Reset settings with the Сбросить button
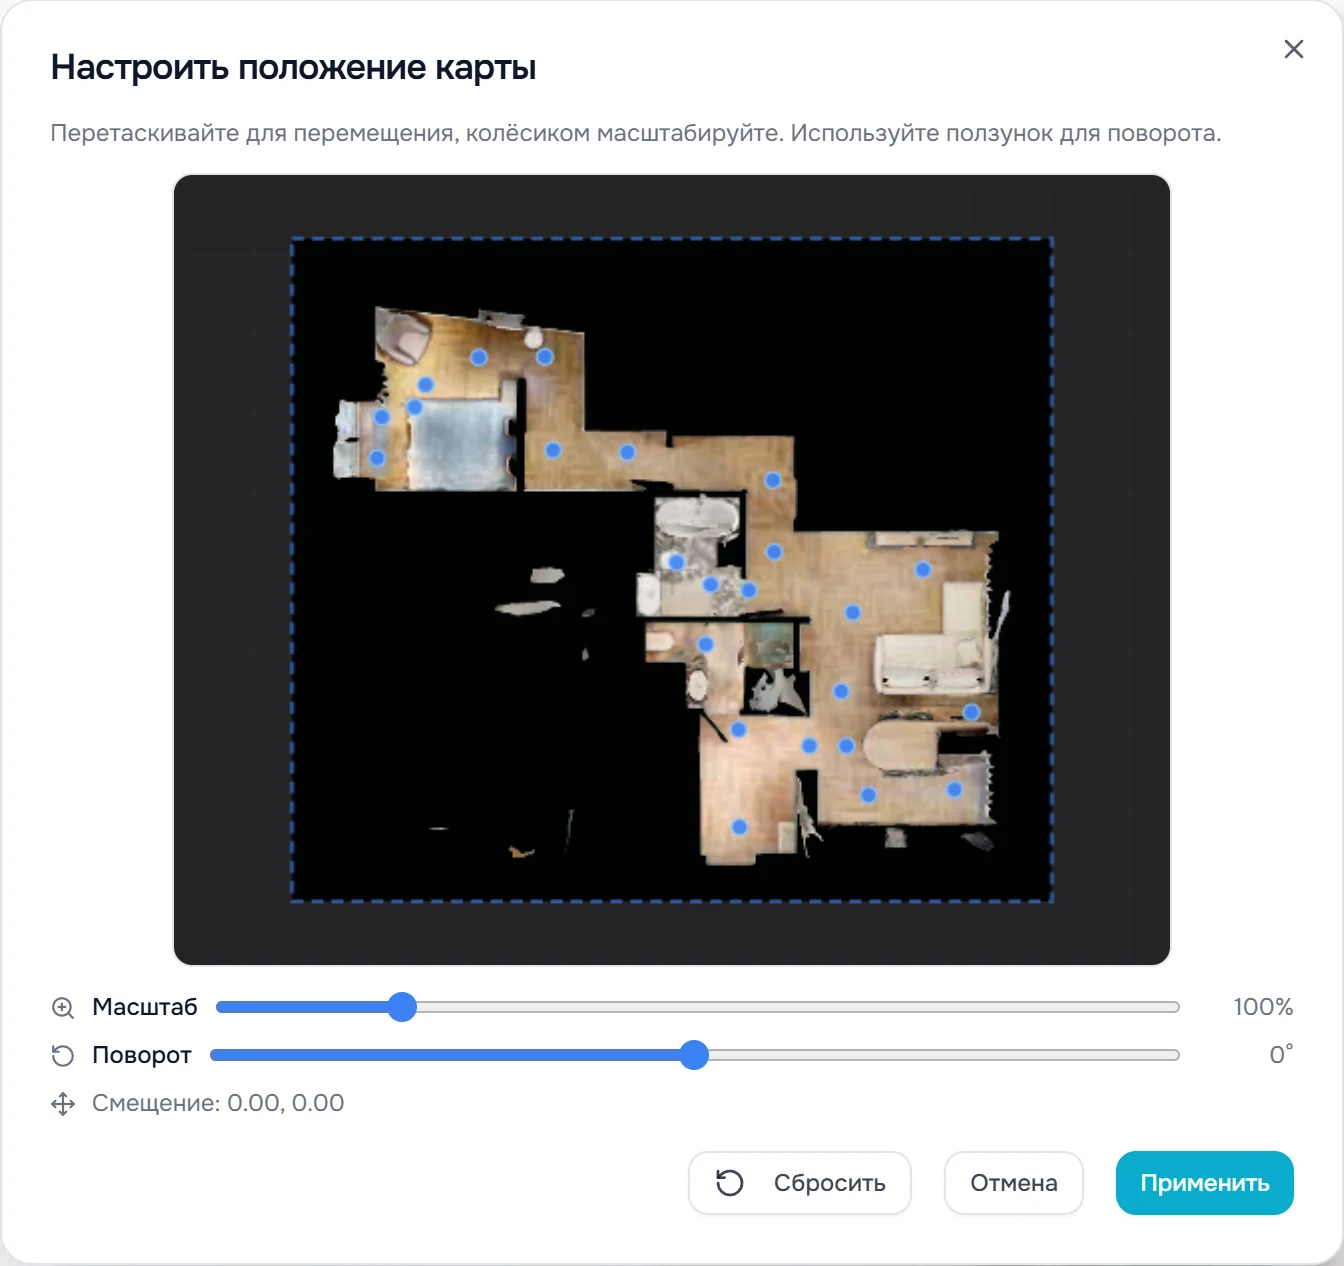 [x=800, y=1183]
